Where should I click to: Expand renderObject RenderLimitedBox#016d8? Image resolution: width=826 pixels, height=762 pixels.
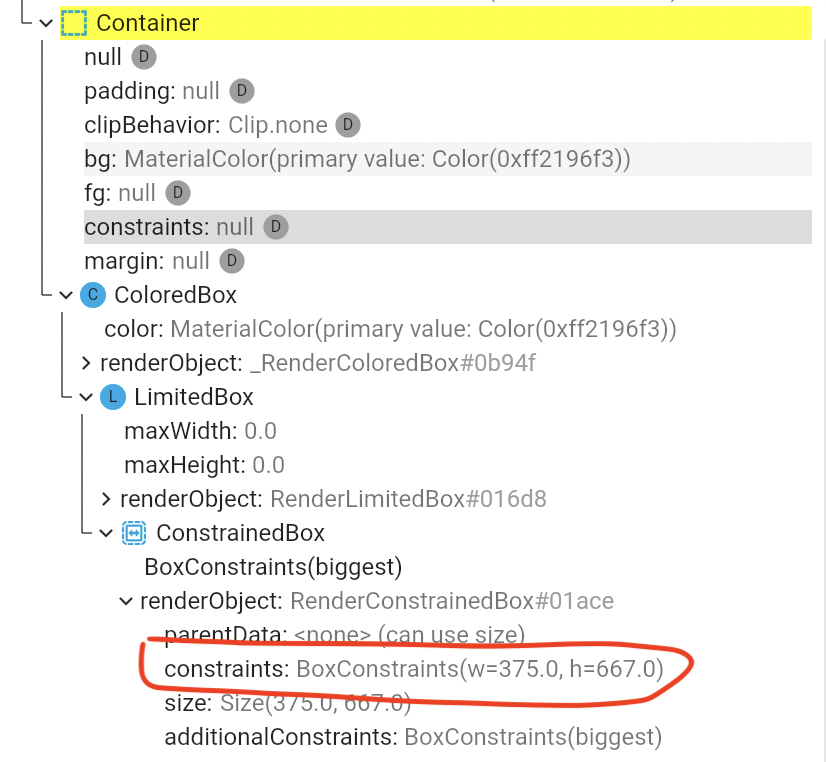pyautogui.click(x=106, y=499)
